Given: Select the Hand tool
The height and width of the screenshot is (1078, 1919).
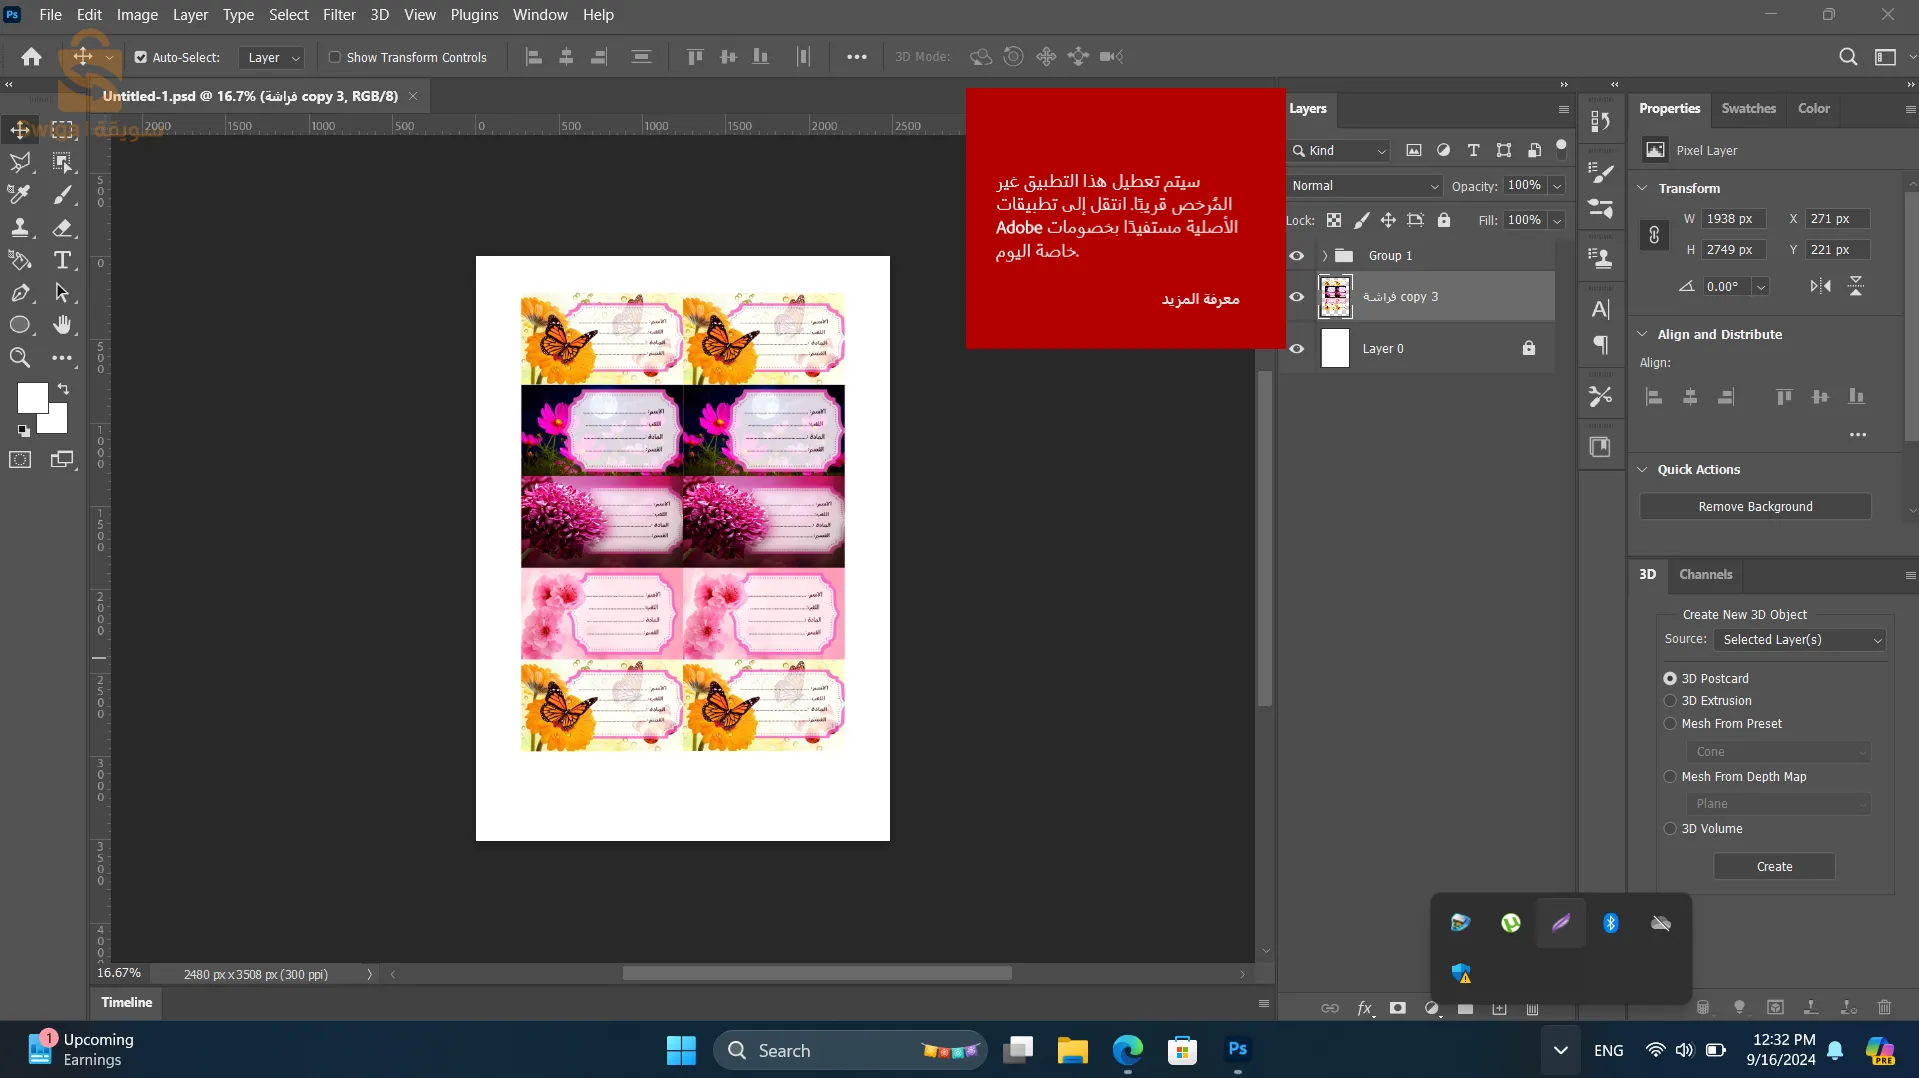Looking at the screenshot, I should [62, 325].
